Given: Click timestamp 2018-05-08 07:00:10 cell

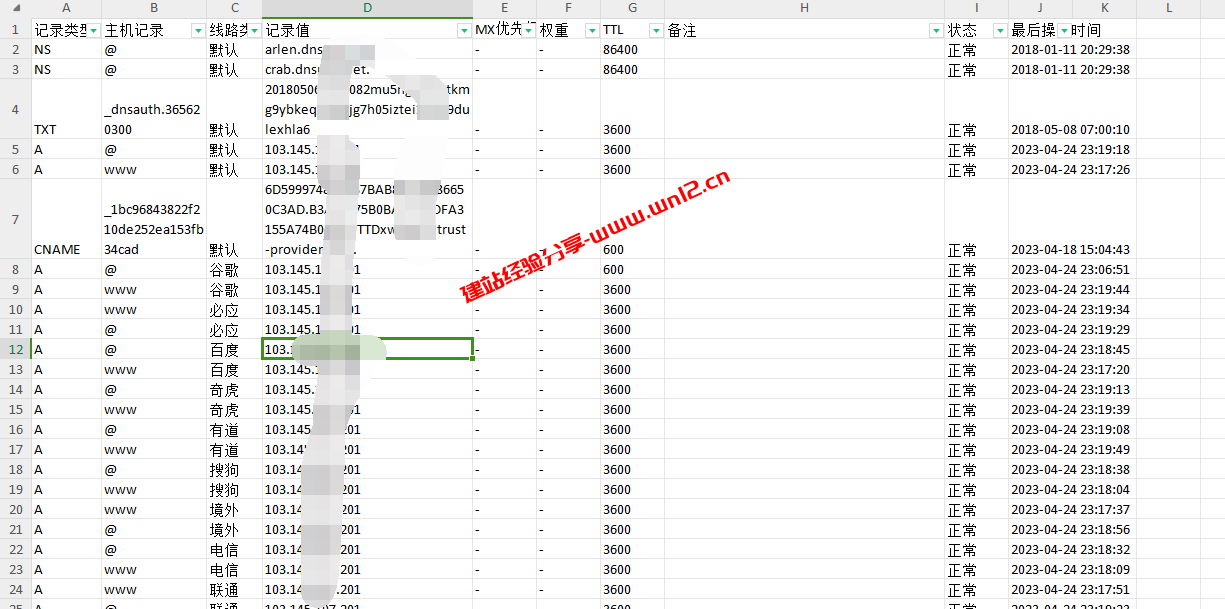Looking at the screenshot, I should (1070, 130).
